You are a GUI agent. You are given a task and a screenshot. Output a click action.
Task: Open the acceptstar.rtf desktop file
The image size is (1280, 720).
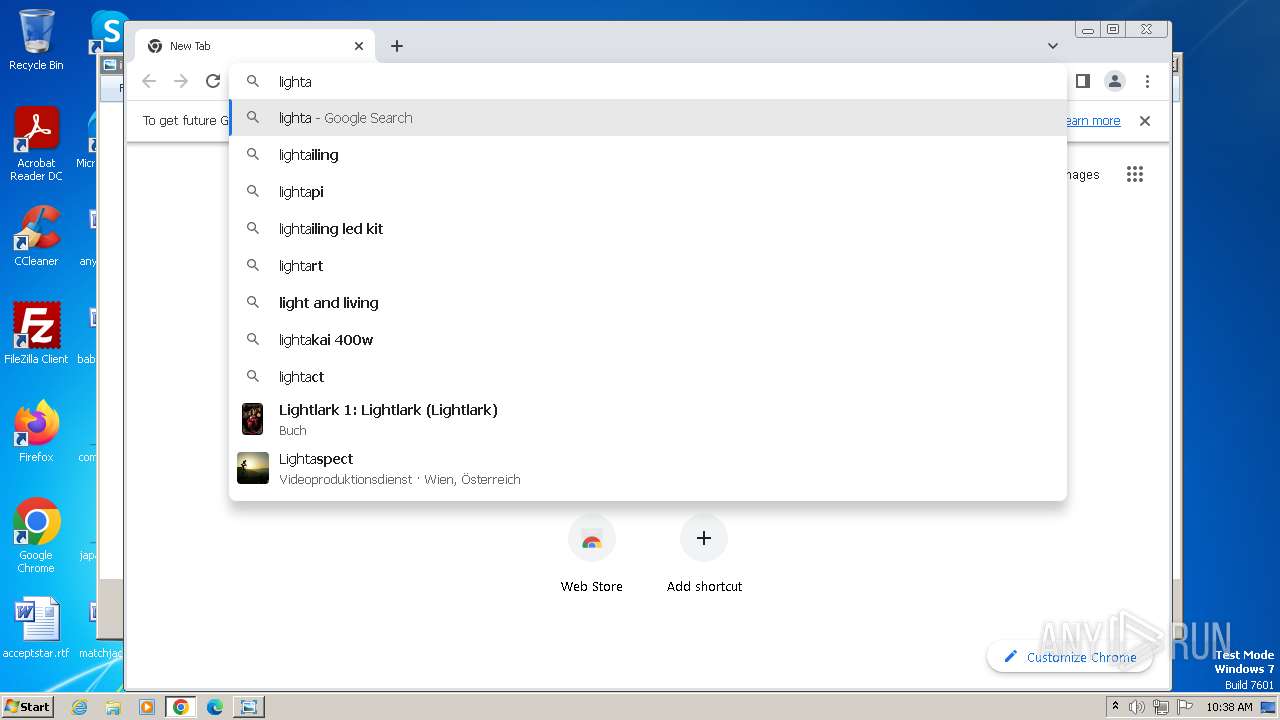[36, 628]
